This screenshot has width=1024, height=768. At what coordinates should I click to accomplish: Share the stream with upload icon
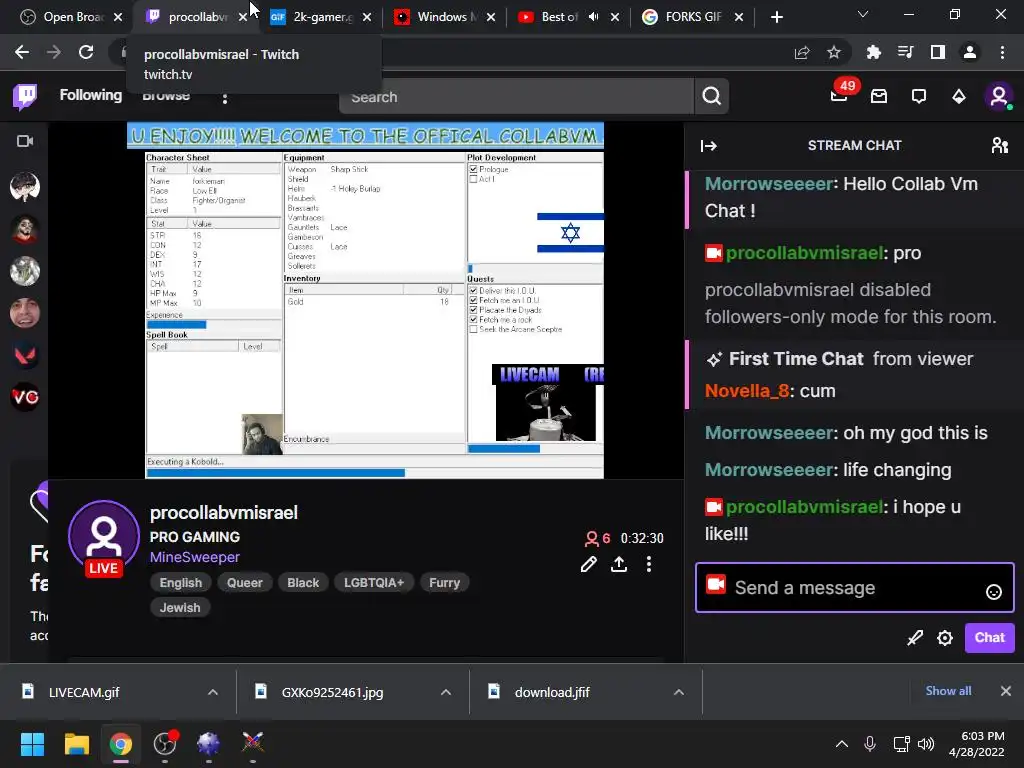(x=618, y=564)
